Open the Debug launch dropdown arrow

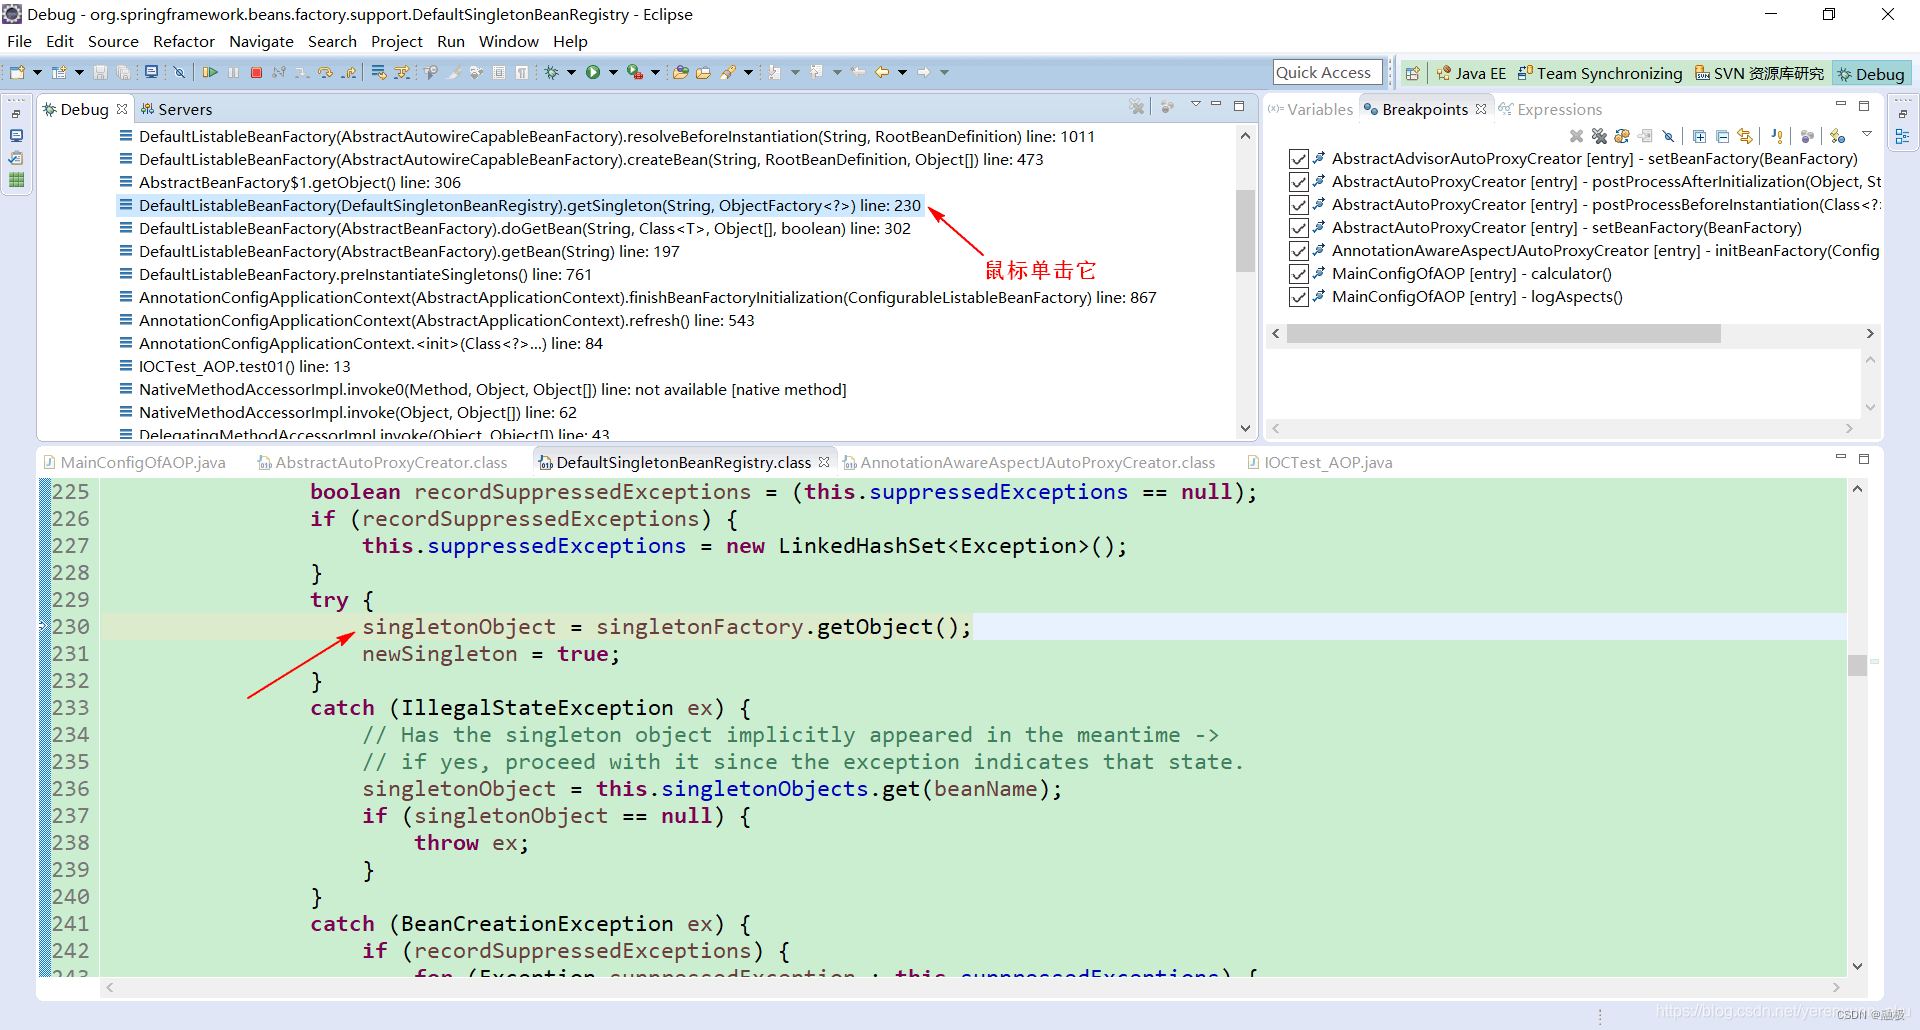pyautogui.click(x=571, y=72)
